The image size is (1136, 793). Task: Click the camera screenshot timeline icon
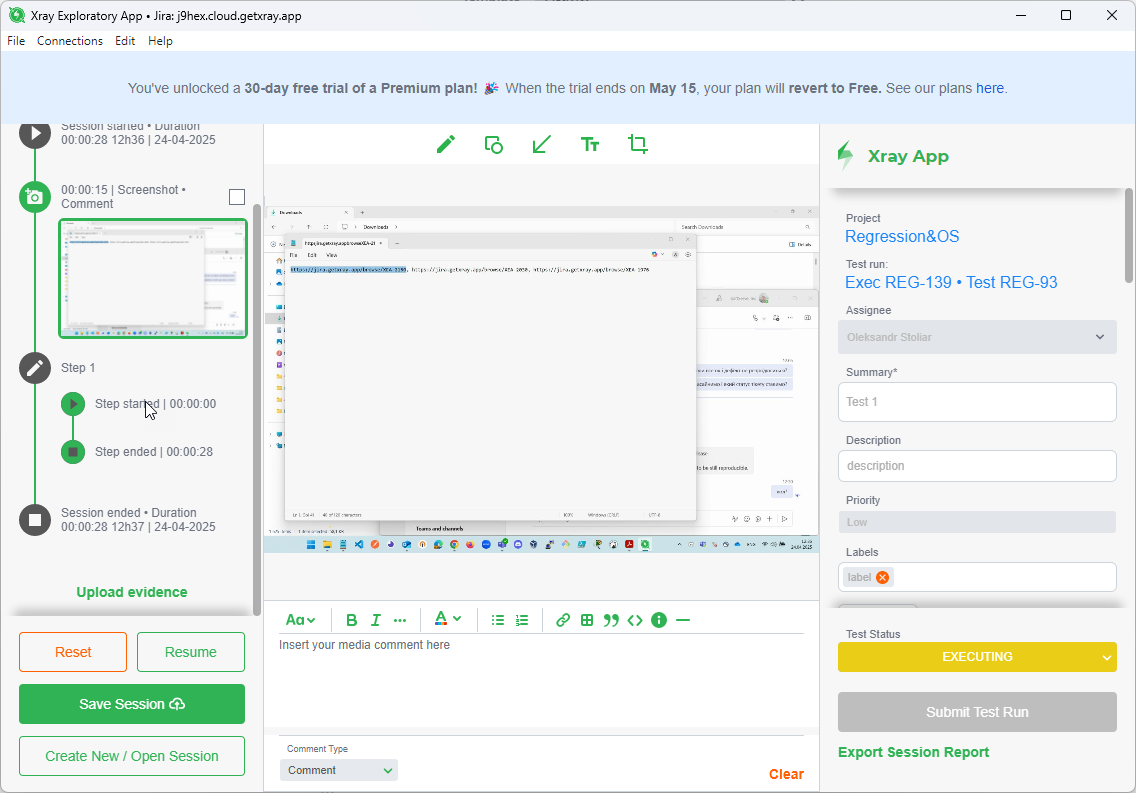click(35, 196)
